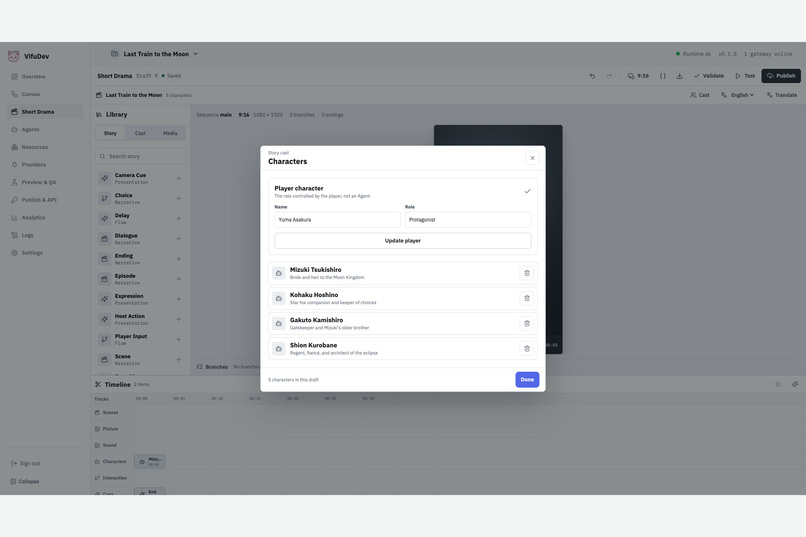
Task: Click the Validate button
Action: 709,76
